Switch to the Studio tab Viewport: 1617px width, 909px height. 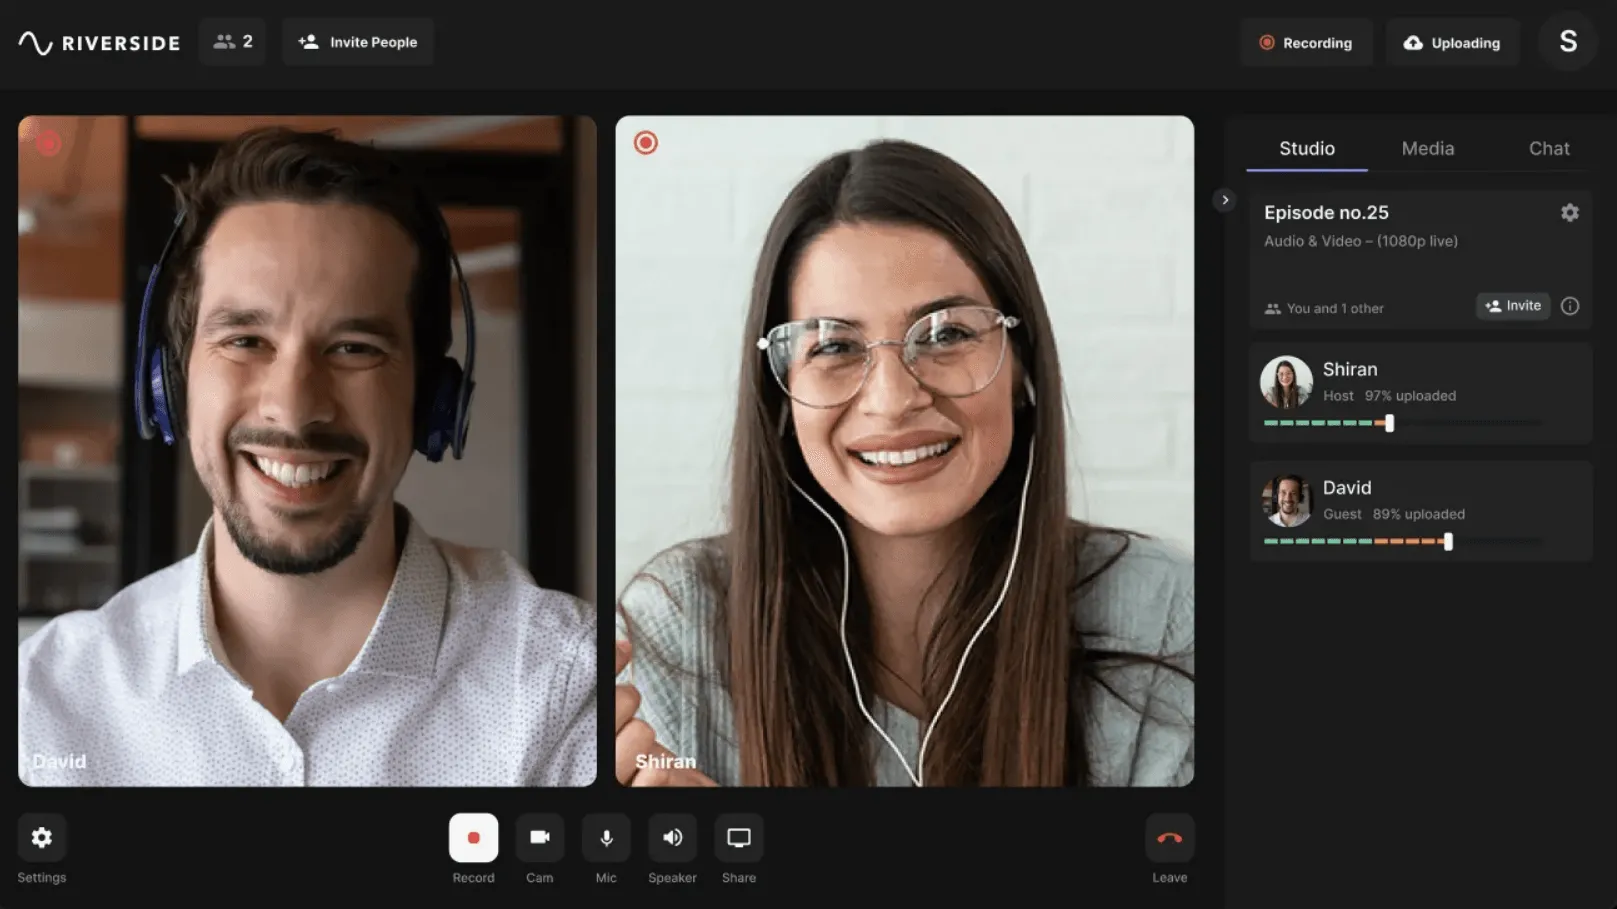(1307, 148)
